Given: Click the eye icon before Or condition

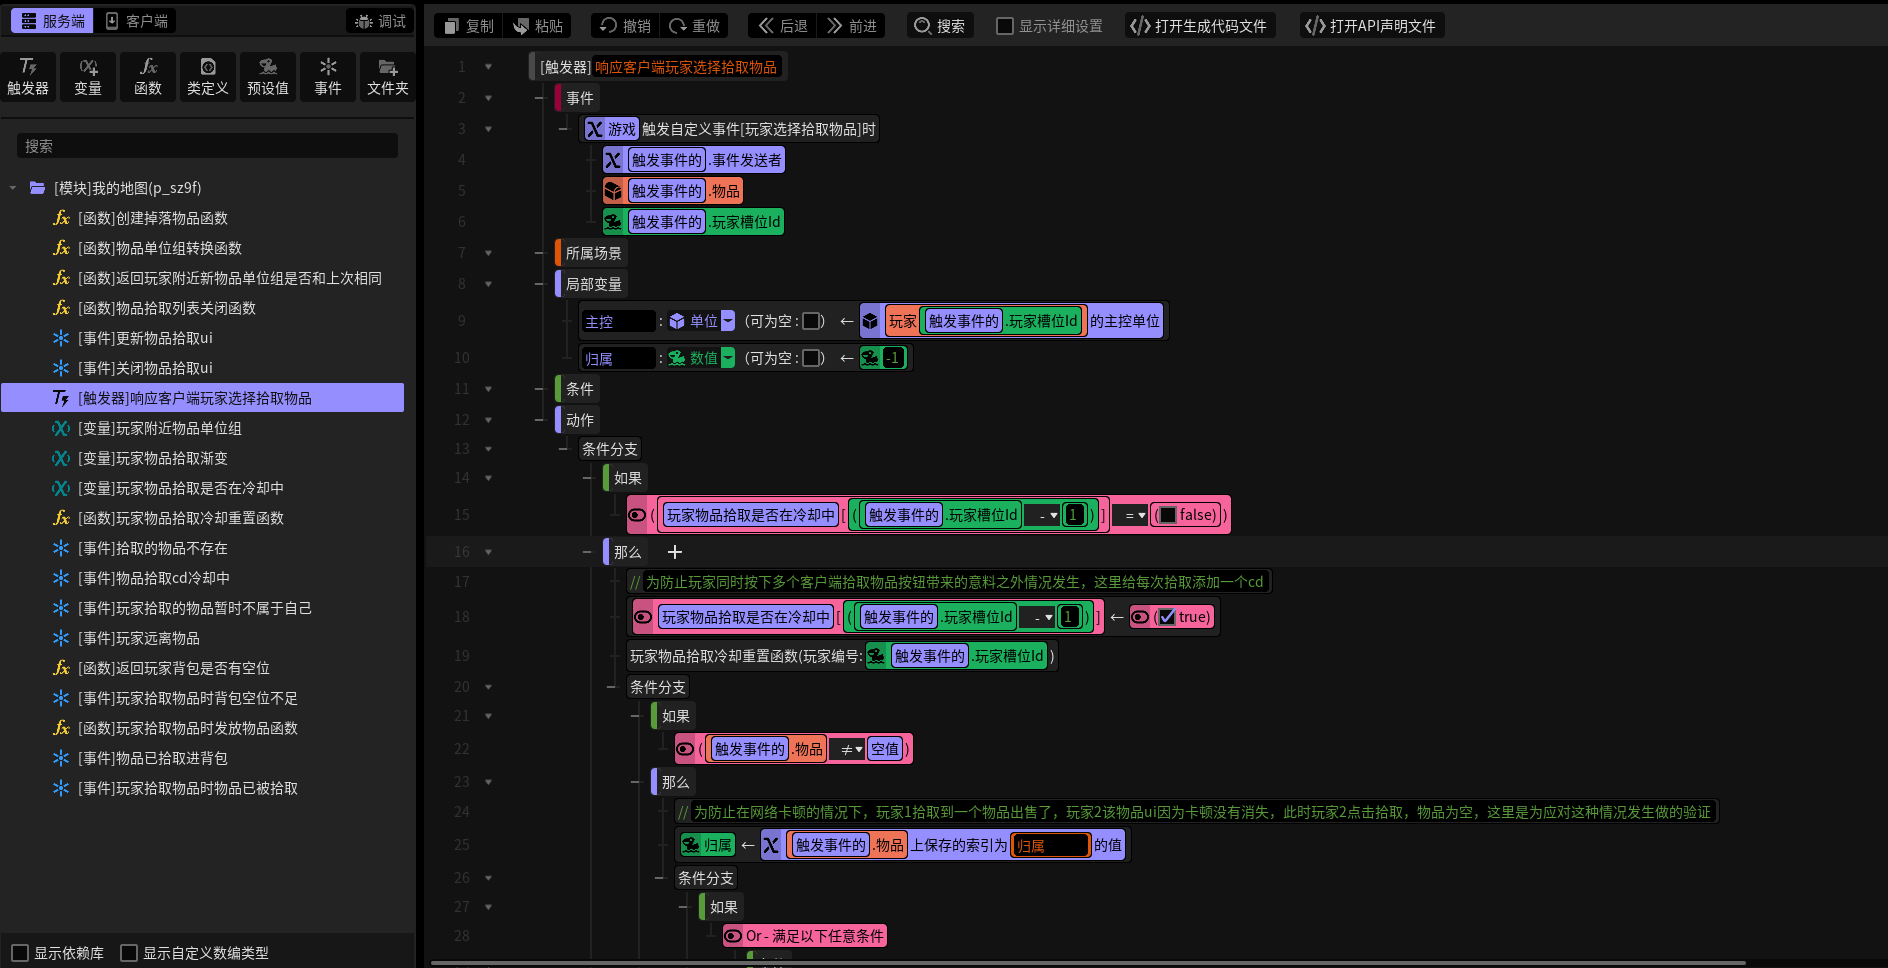Looking at the screenshot, I should tap(733, 936).
